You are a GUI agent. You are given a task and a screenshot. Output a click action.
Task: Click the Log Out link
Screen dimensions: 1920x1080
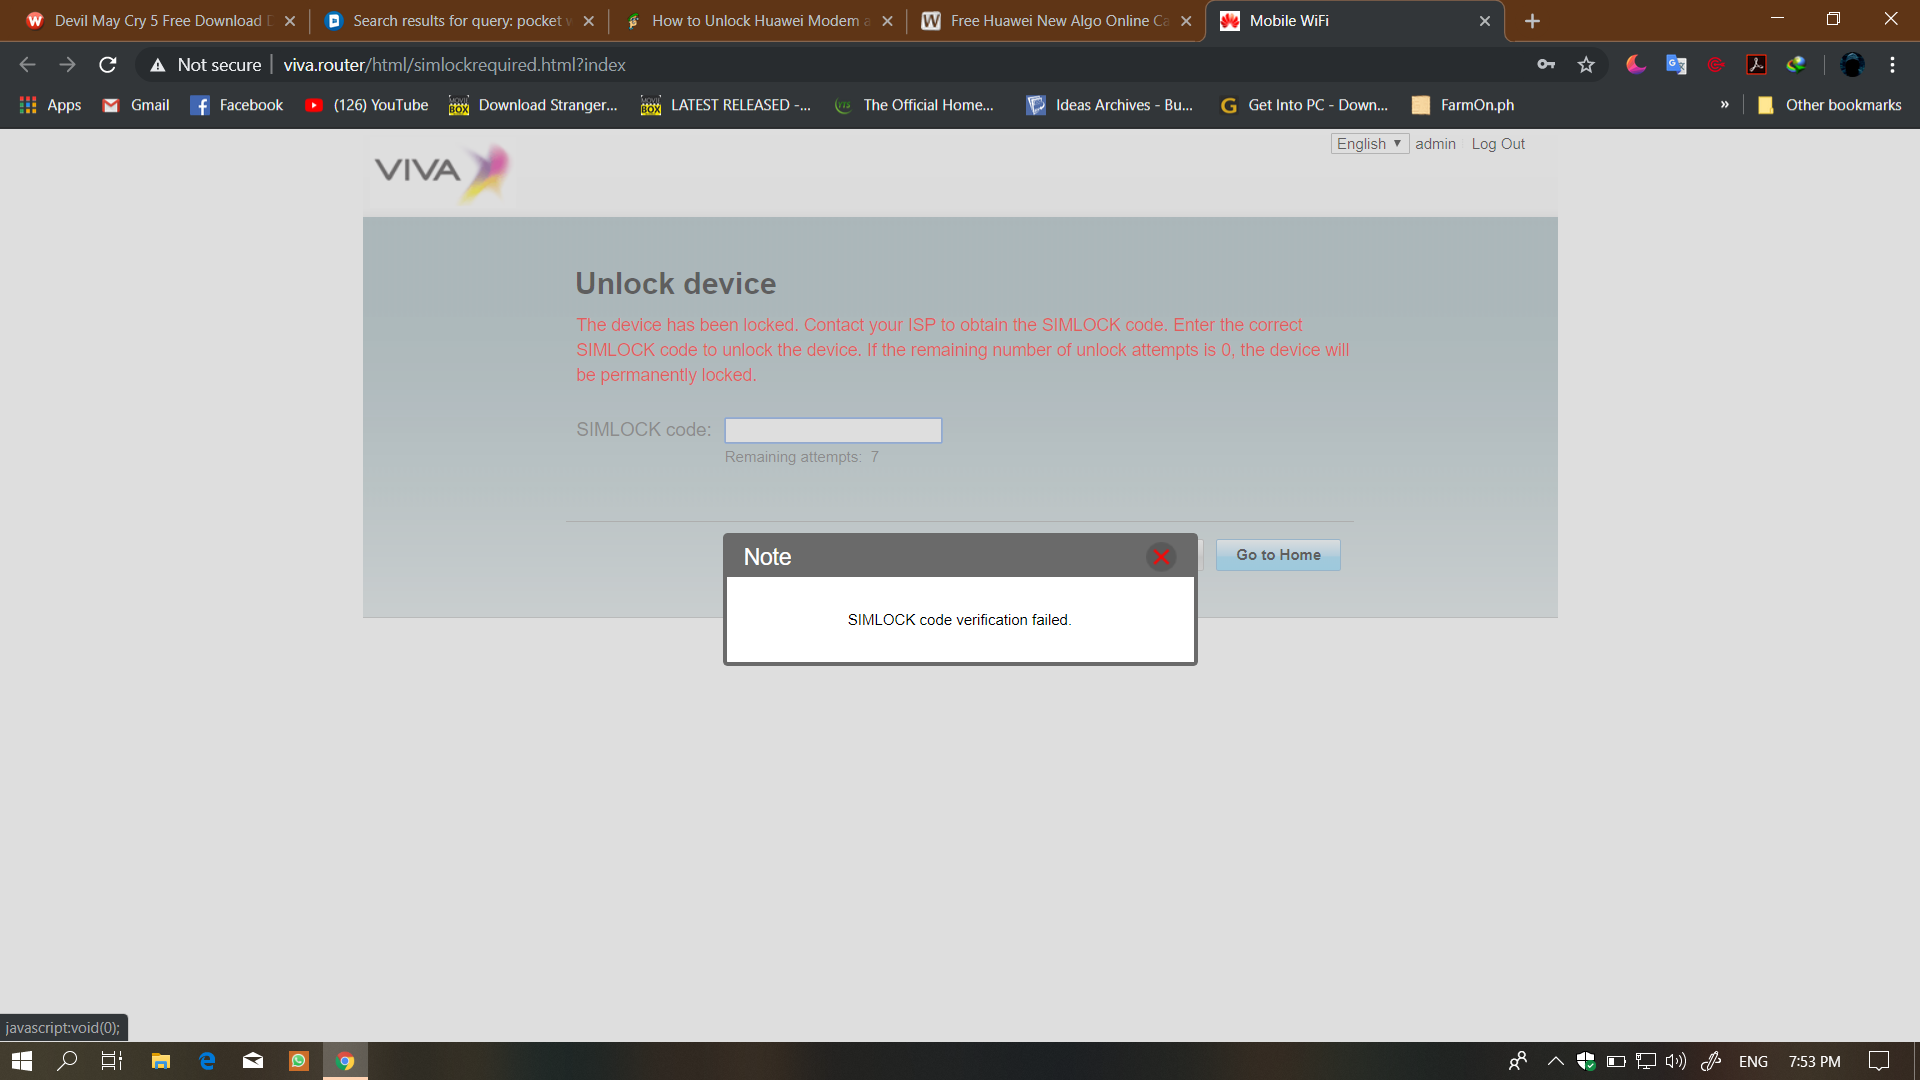(x=1497, y=144)
